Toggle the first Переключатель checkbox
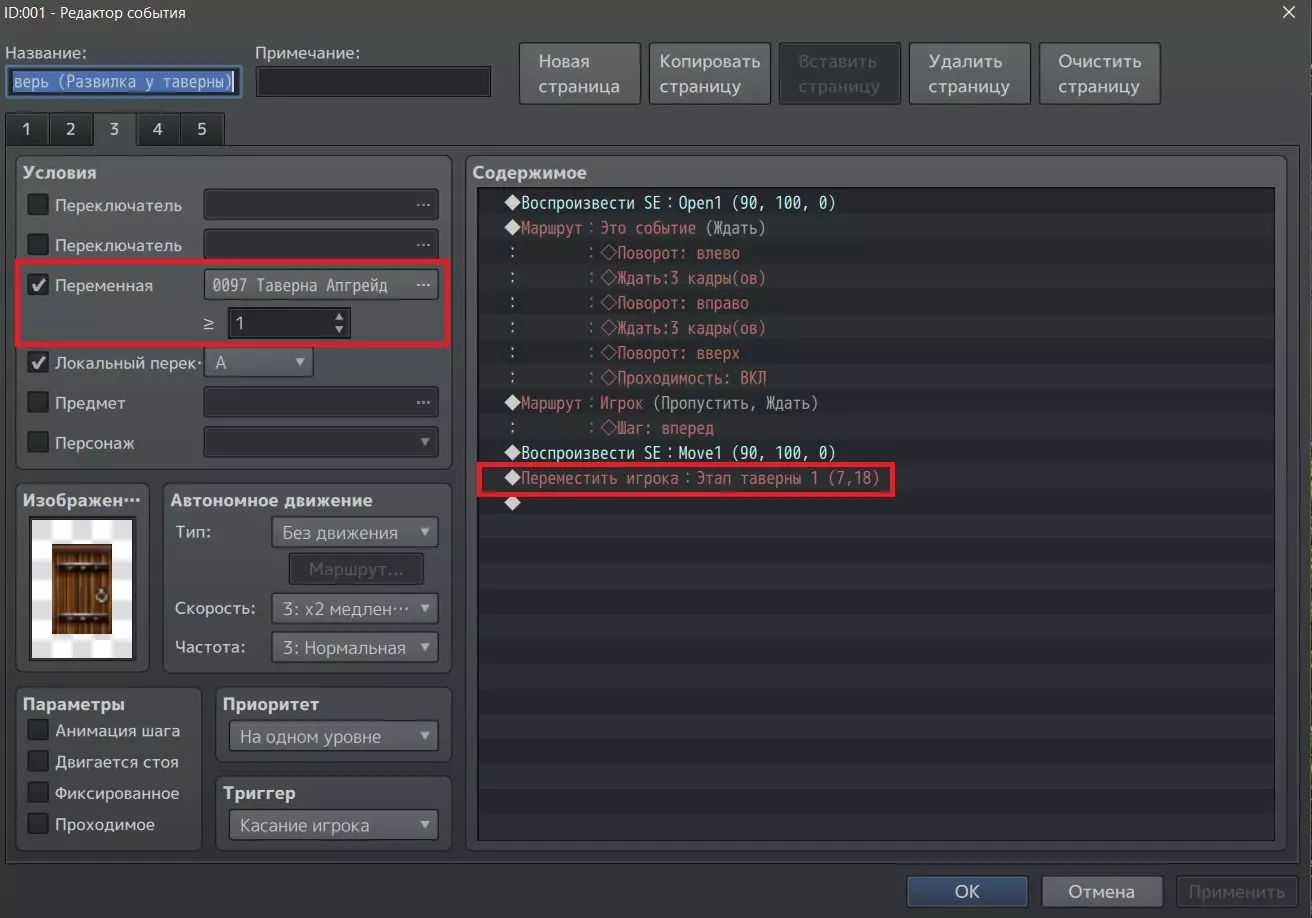1312x918 pixels. click(x=38, y=205)
